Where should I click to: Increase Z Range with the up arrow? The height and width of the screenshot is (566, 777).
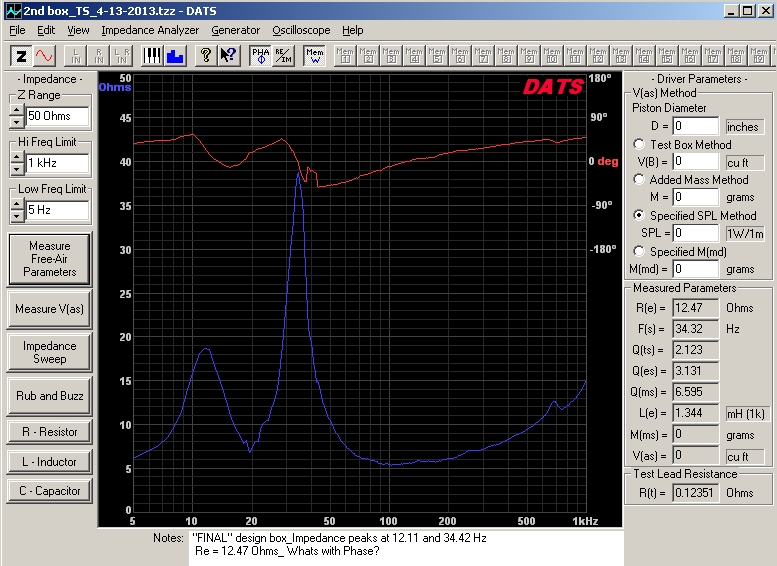point(17,111)
